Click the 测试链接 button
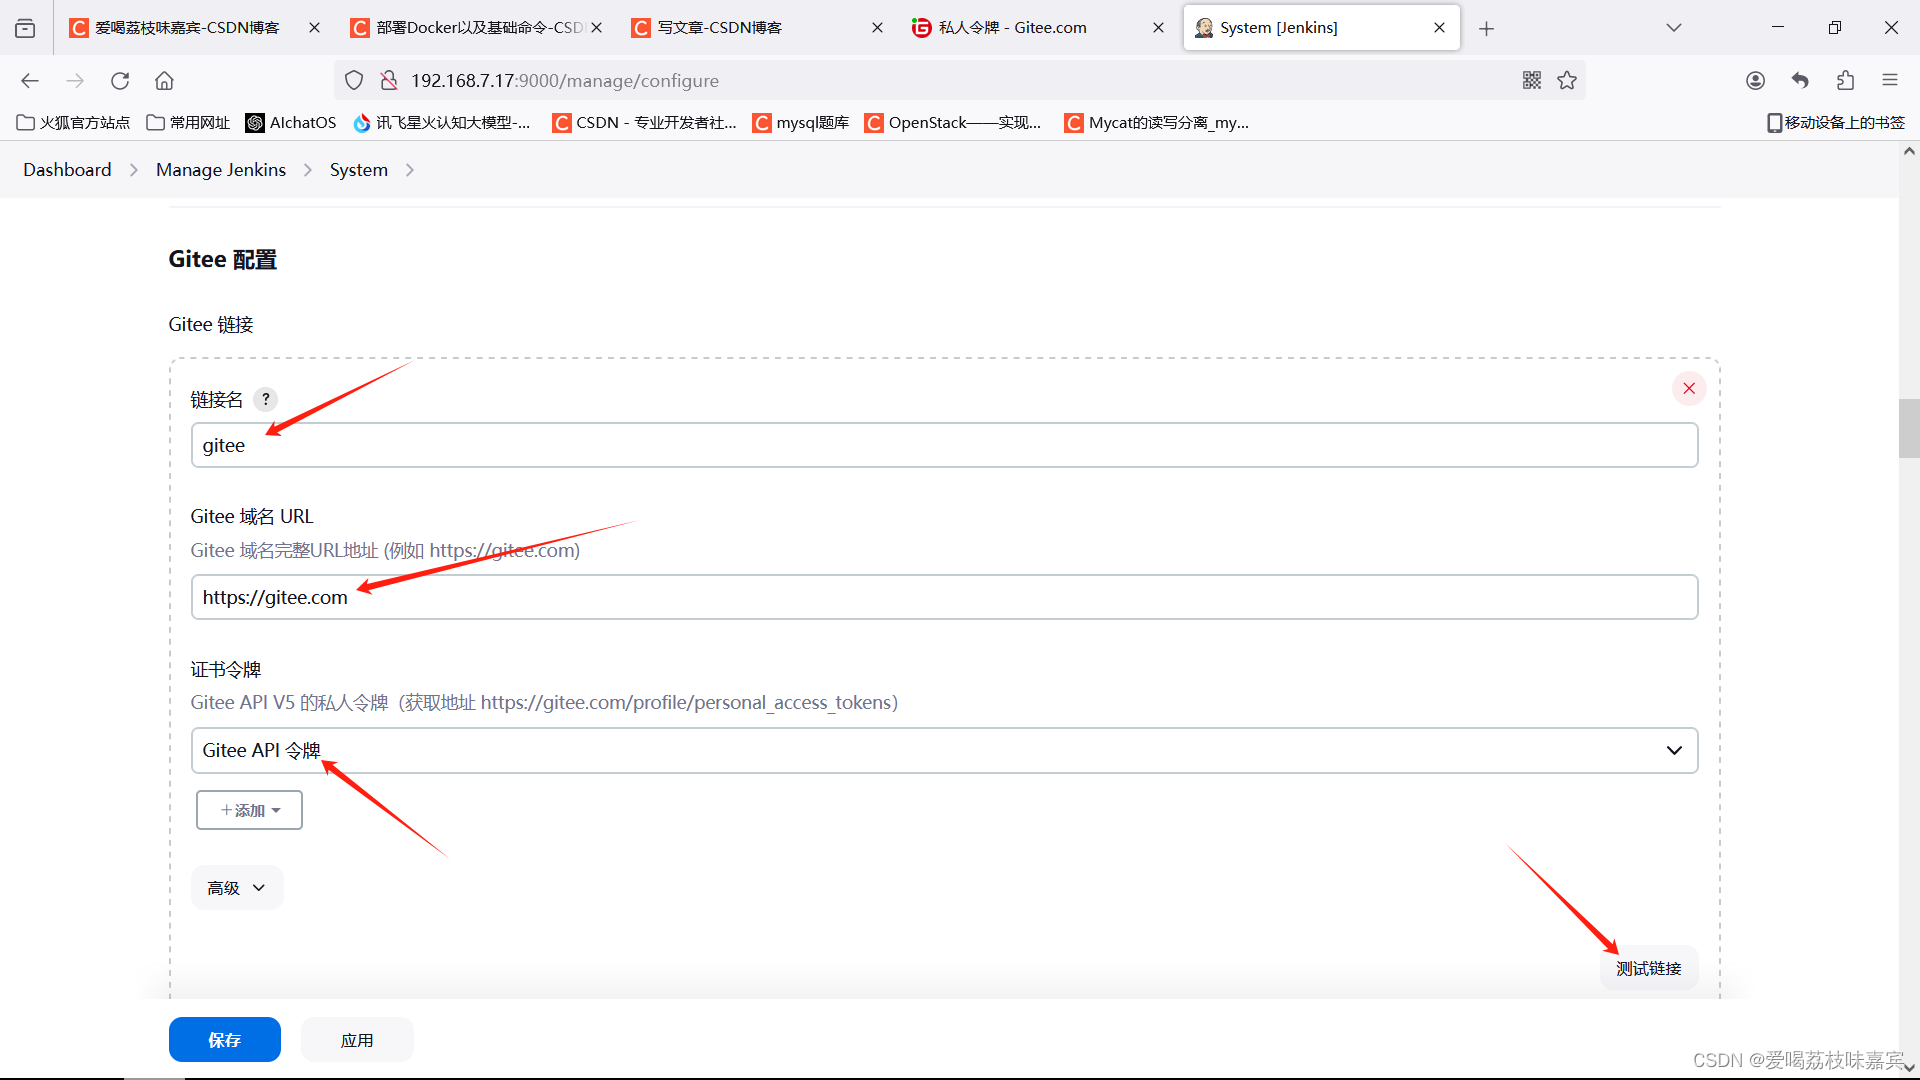Screen dimensions: 1920x1080 tap(1649, 968)
